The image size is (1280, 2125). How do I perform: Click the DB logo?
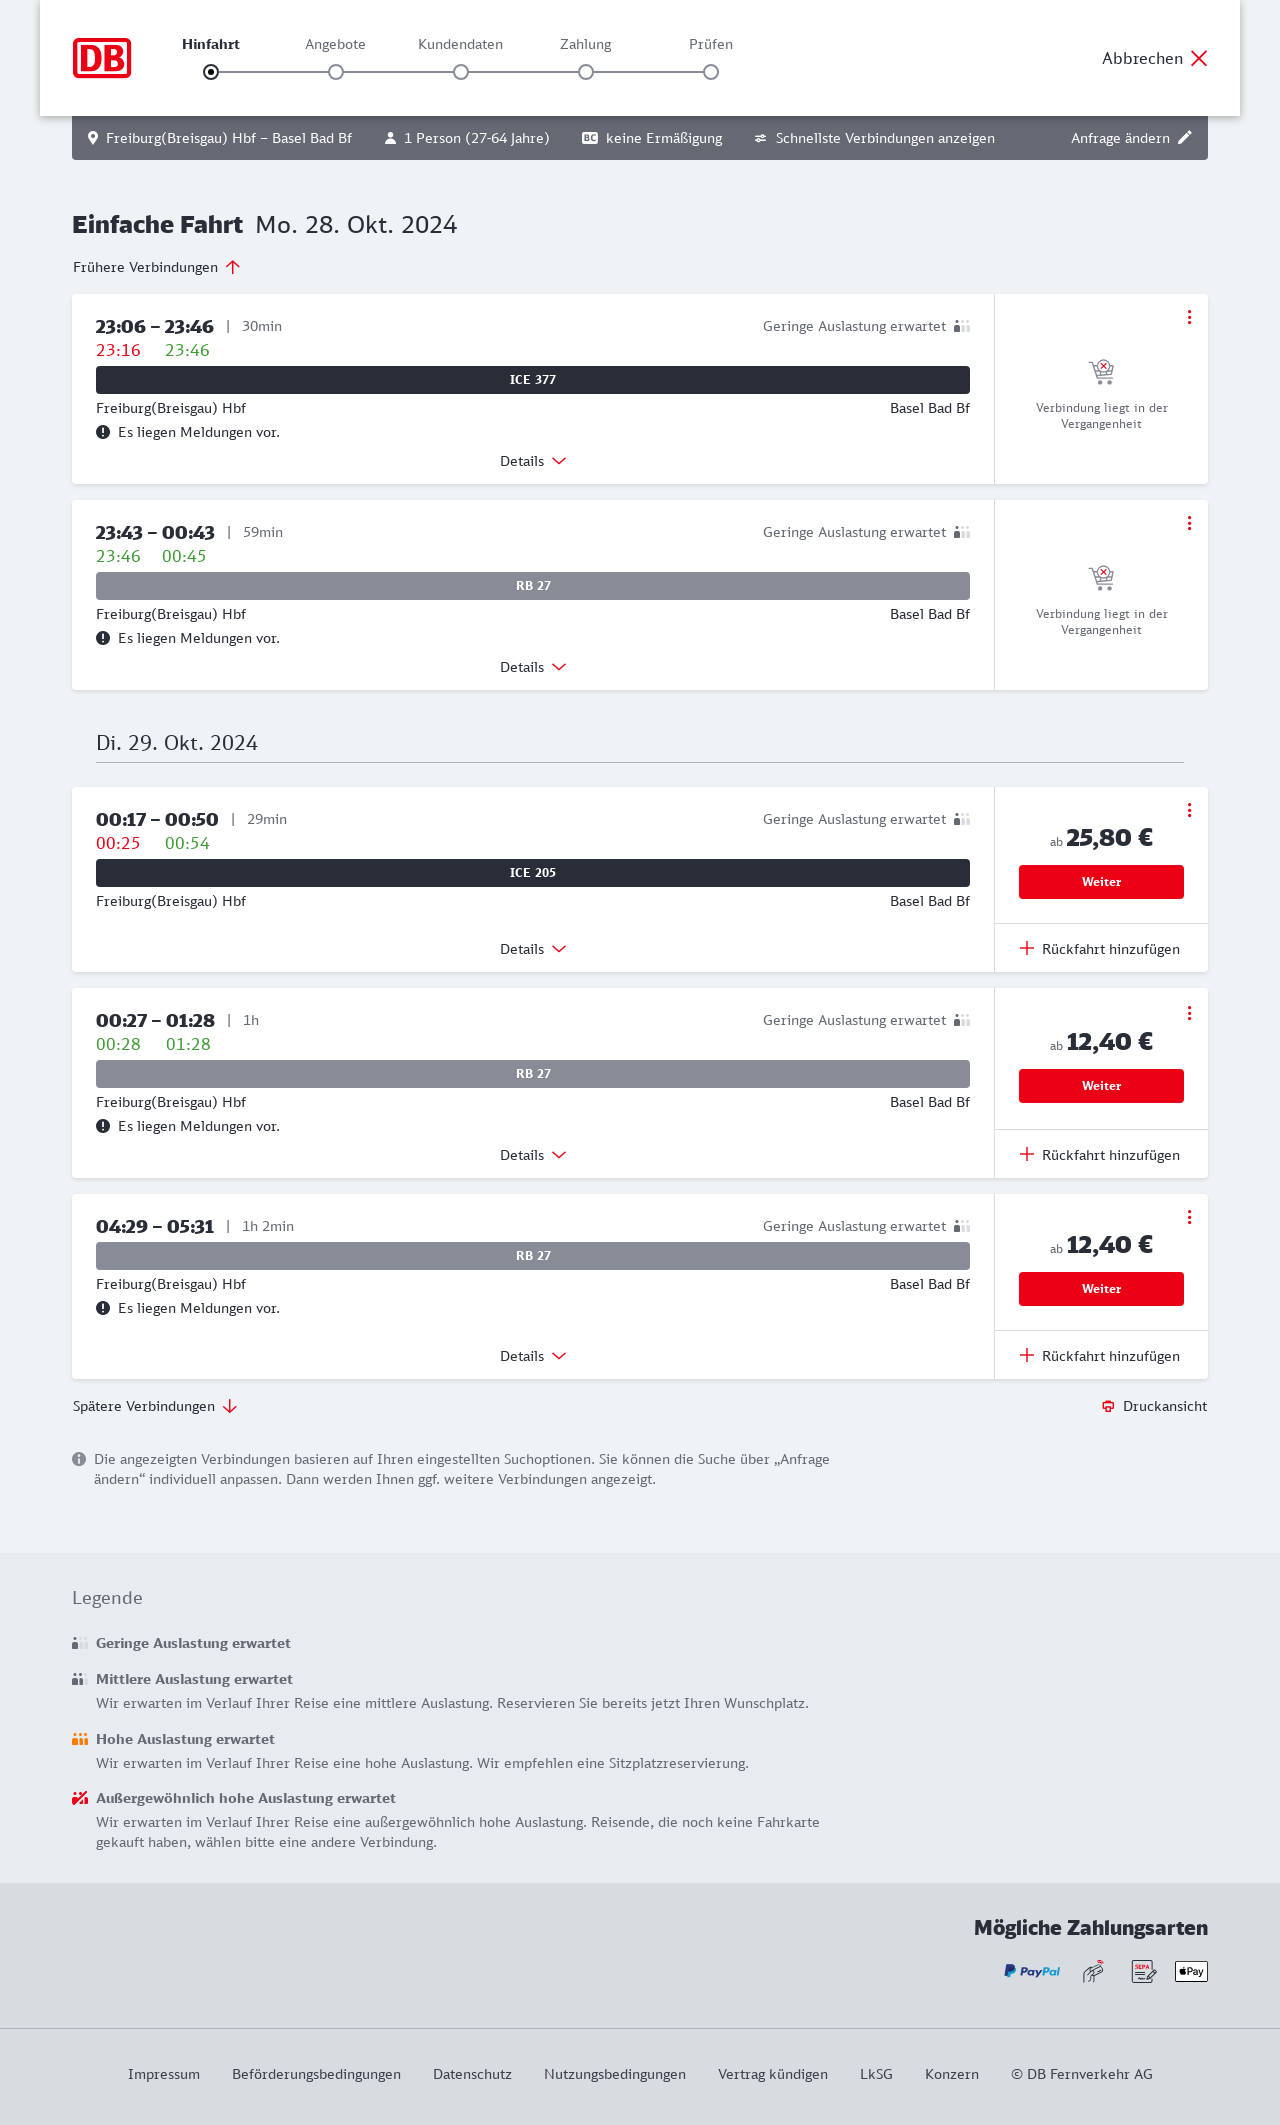(102, 58)
